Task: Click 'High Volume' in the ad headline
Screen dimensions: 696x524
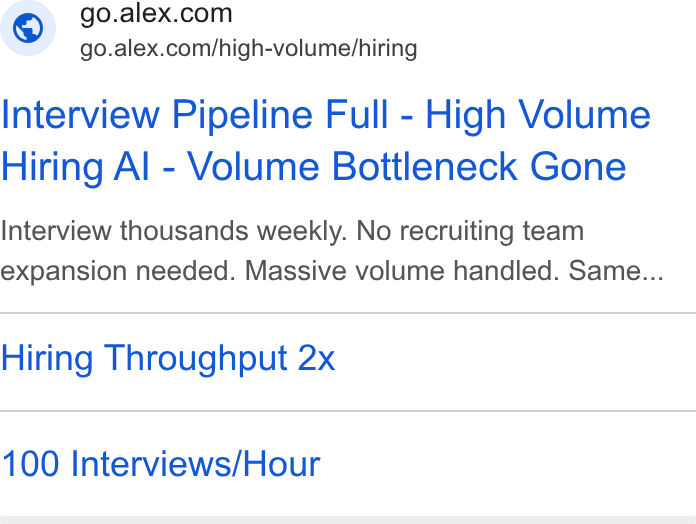Action: point(538,115)
